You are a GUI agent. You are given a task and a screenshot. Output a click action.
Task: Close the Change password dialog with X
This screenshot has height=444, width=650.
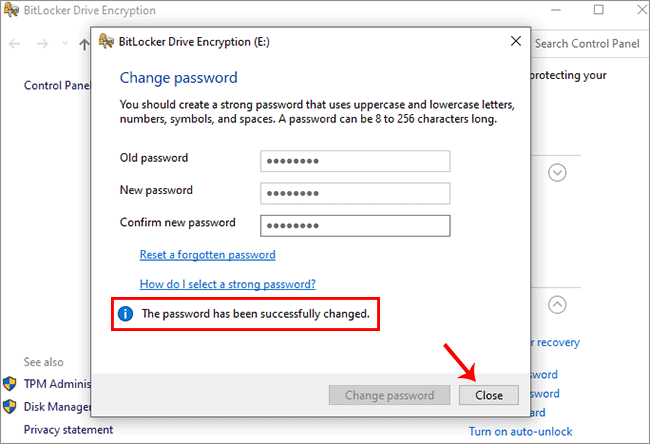516,41
